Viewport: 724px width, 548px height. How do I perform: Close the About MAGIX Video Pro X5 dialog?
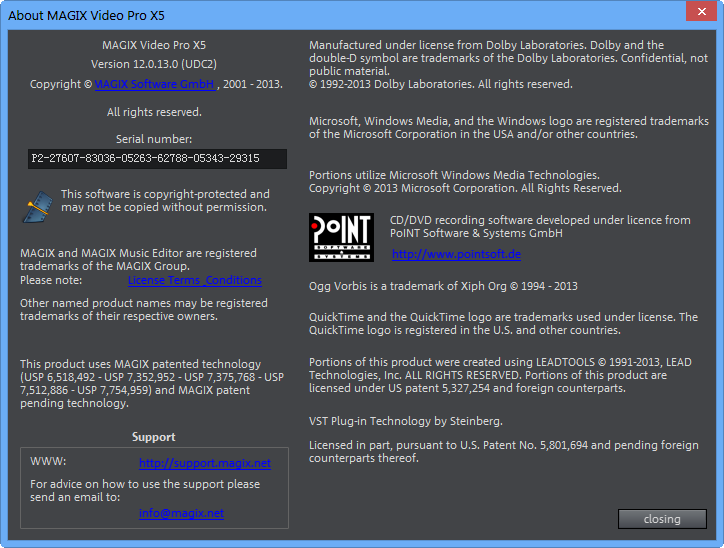701,12
